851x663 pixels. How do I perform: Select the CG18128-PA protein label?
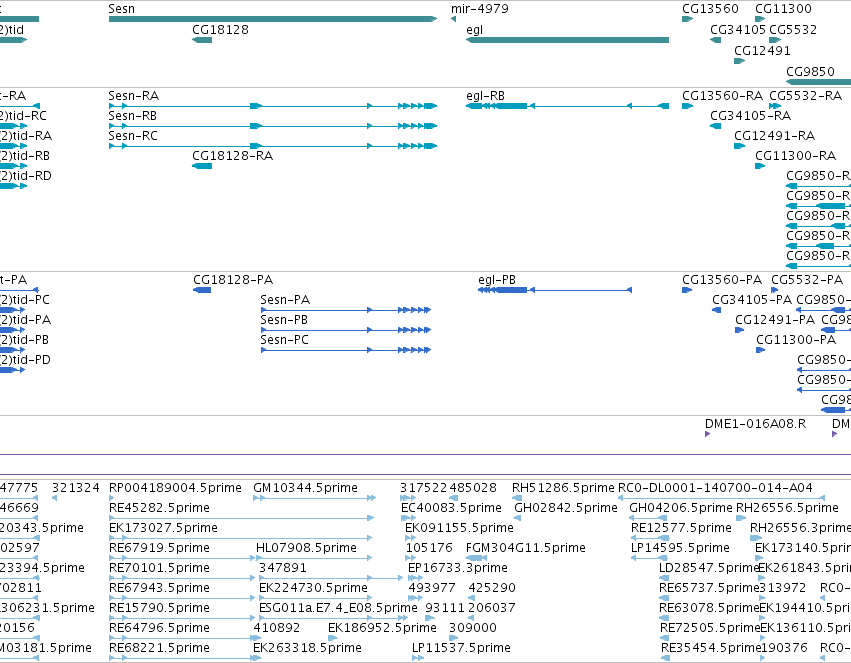[233, 280]
